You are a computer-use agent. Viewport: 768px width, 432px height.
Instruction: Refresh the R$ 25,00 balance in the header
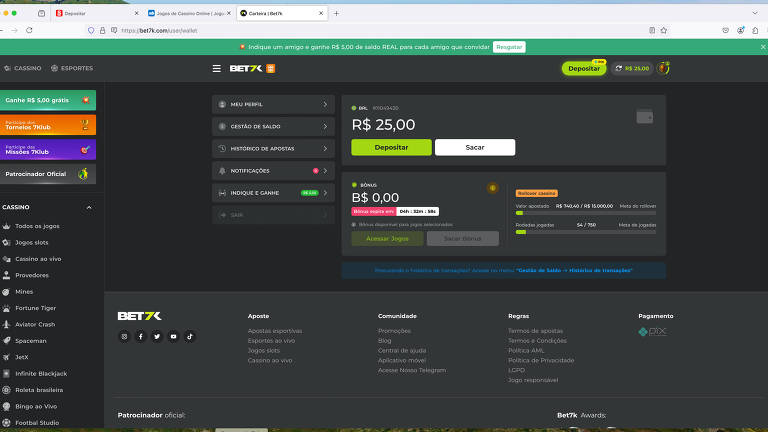tap(619, 69)
